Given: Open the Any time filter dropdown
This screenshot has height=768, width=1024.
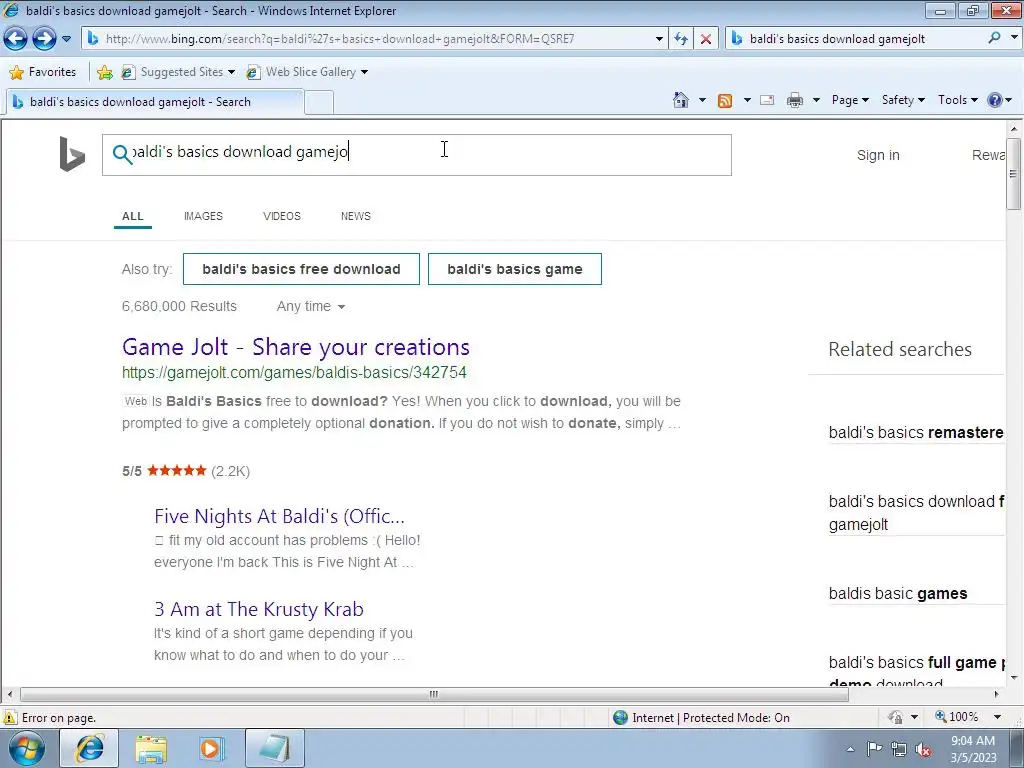Looking at the screenshot, I should [x=310, y=306].
